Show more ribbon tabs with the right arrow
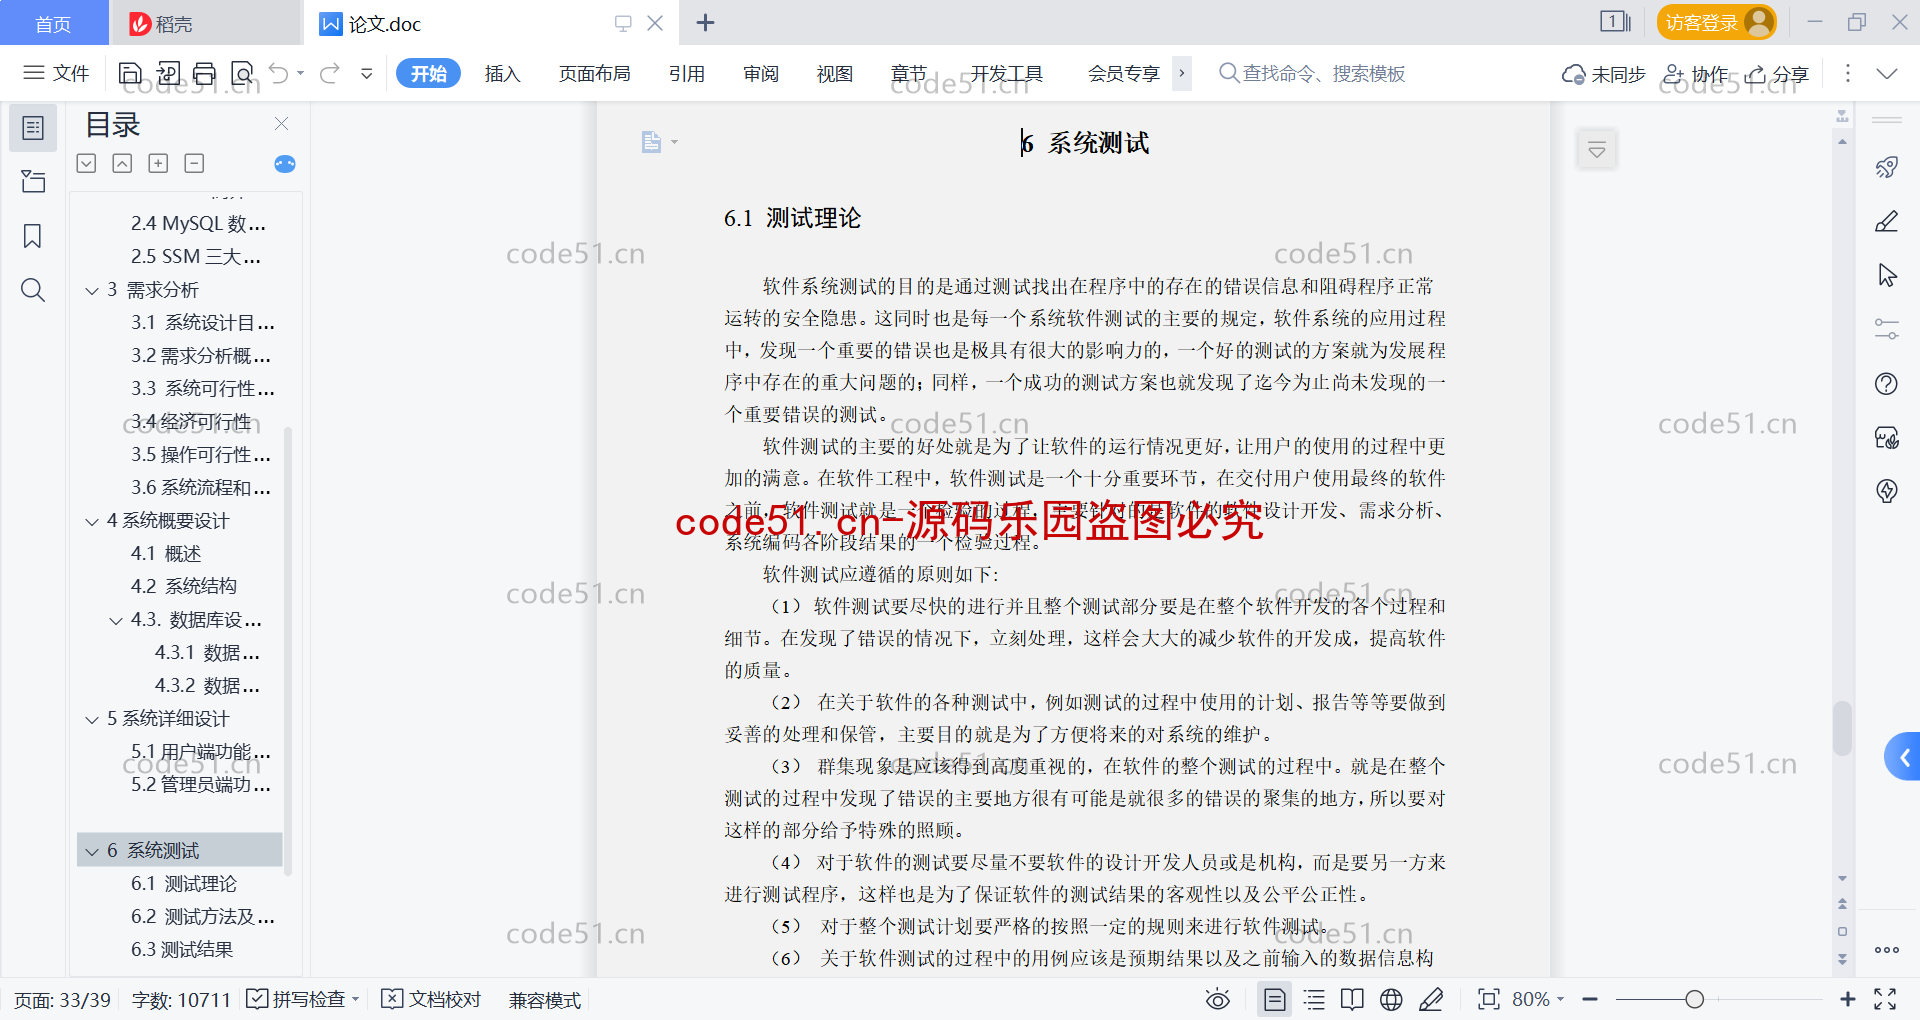The image size is (1920, 1020). pos(1182,73)
